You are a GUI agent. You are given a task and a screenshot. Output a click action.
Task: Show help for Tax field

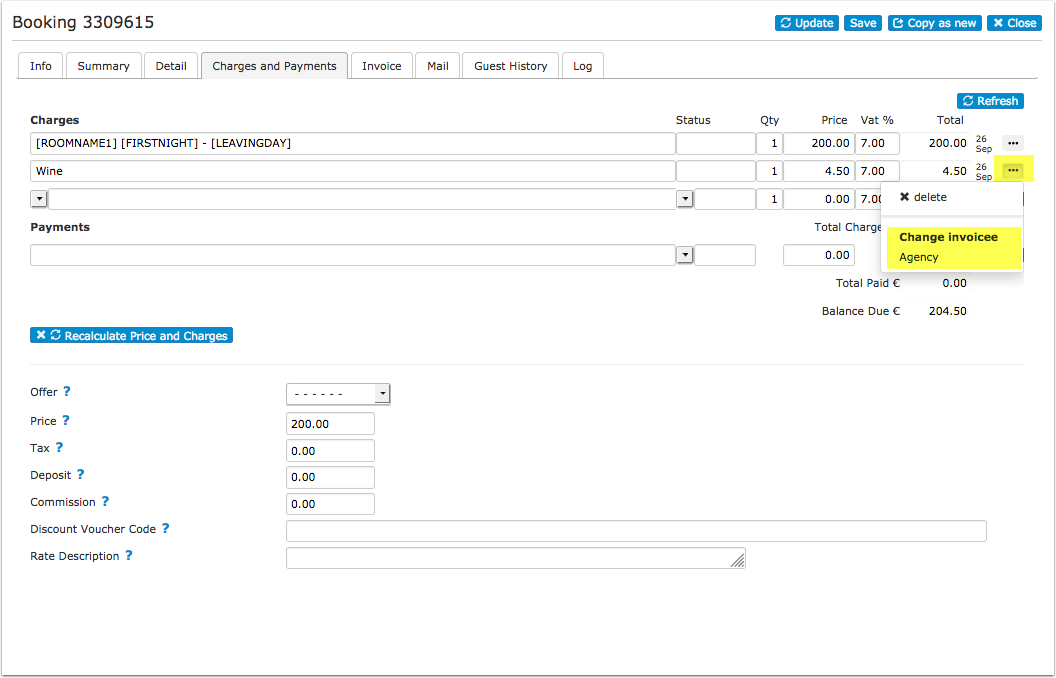[x=59, y=447]
